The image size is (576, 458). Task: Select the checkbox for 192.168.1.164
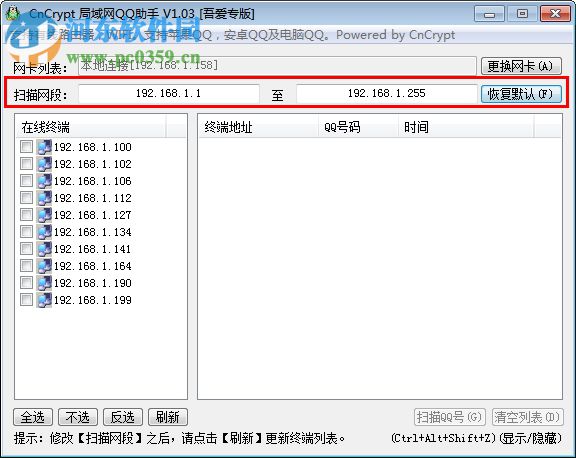tap(26, 266)
